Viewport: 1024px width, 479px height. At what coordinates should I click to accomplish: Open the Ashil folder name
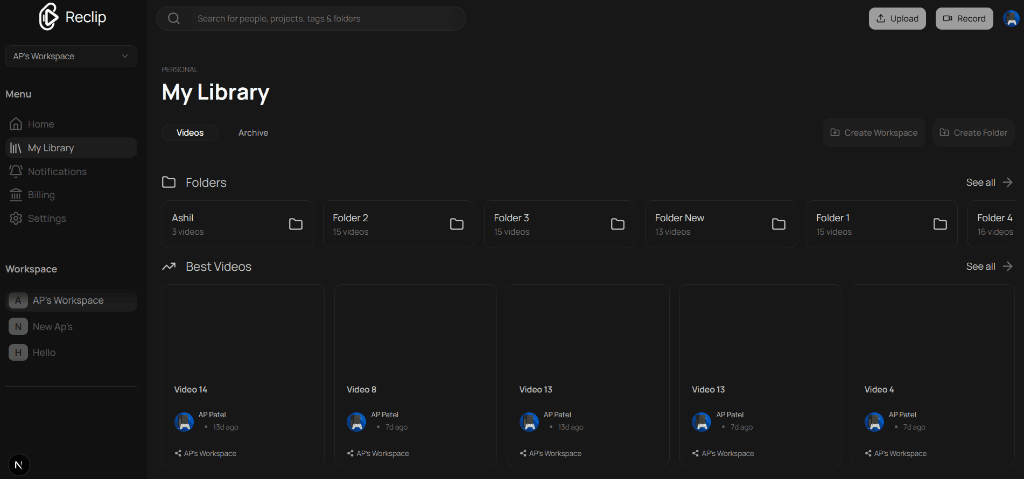pos(183,218)
